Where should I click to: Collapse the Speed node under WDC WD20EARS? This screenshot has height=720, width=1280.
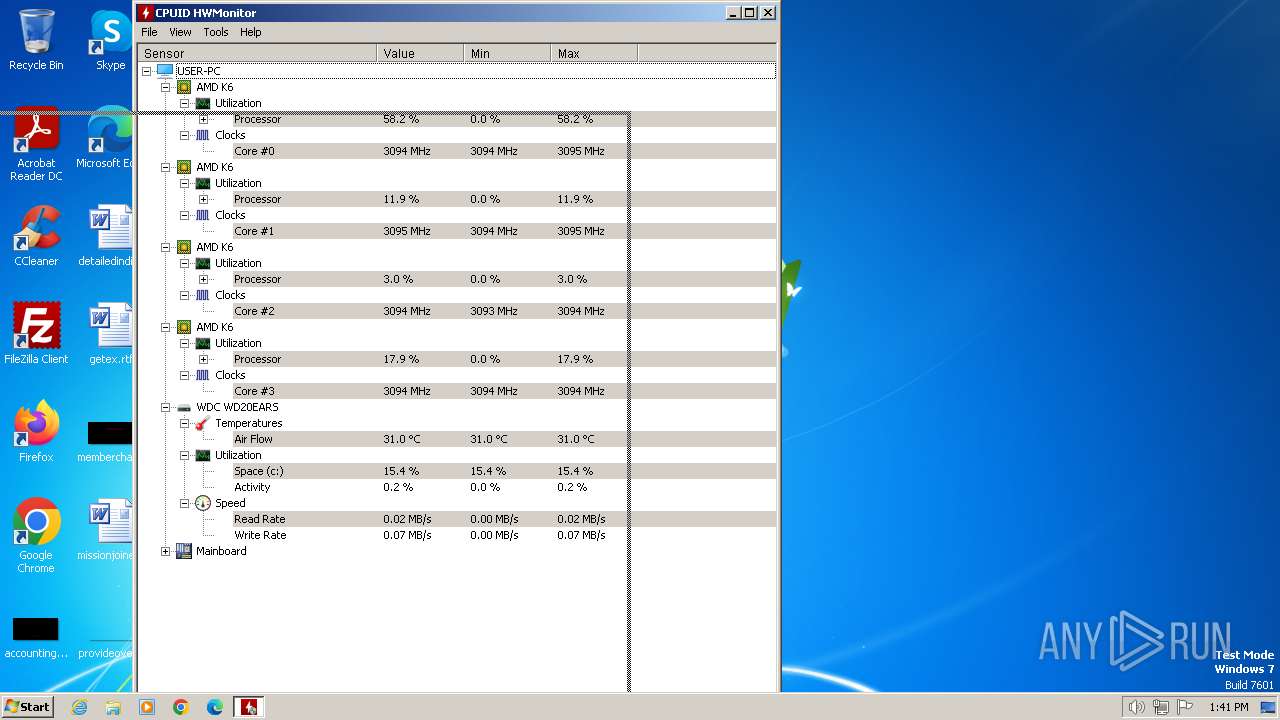coord(185,503)
